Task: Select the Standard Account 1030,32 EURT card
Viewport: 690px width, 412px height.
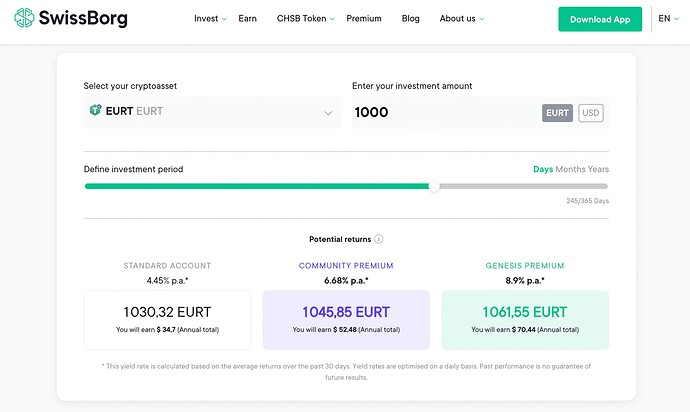Action: pyautogui.click(x=167, y=320)
